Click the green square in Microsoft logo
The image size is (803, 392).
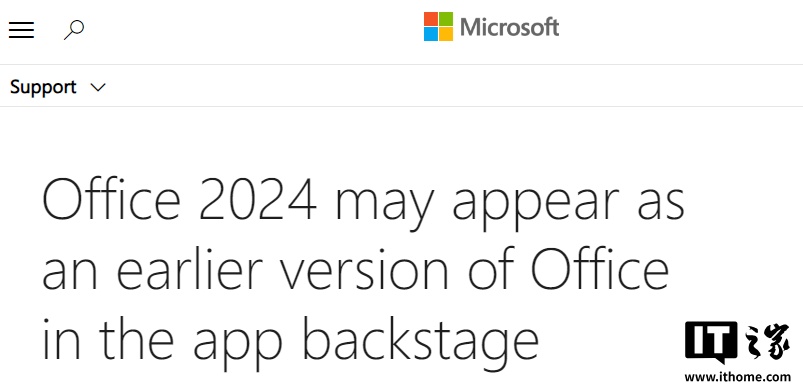(446, 19)
